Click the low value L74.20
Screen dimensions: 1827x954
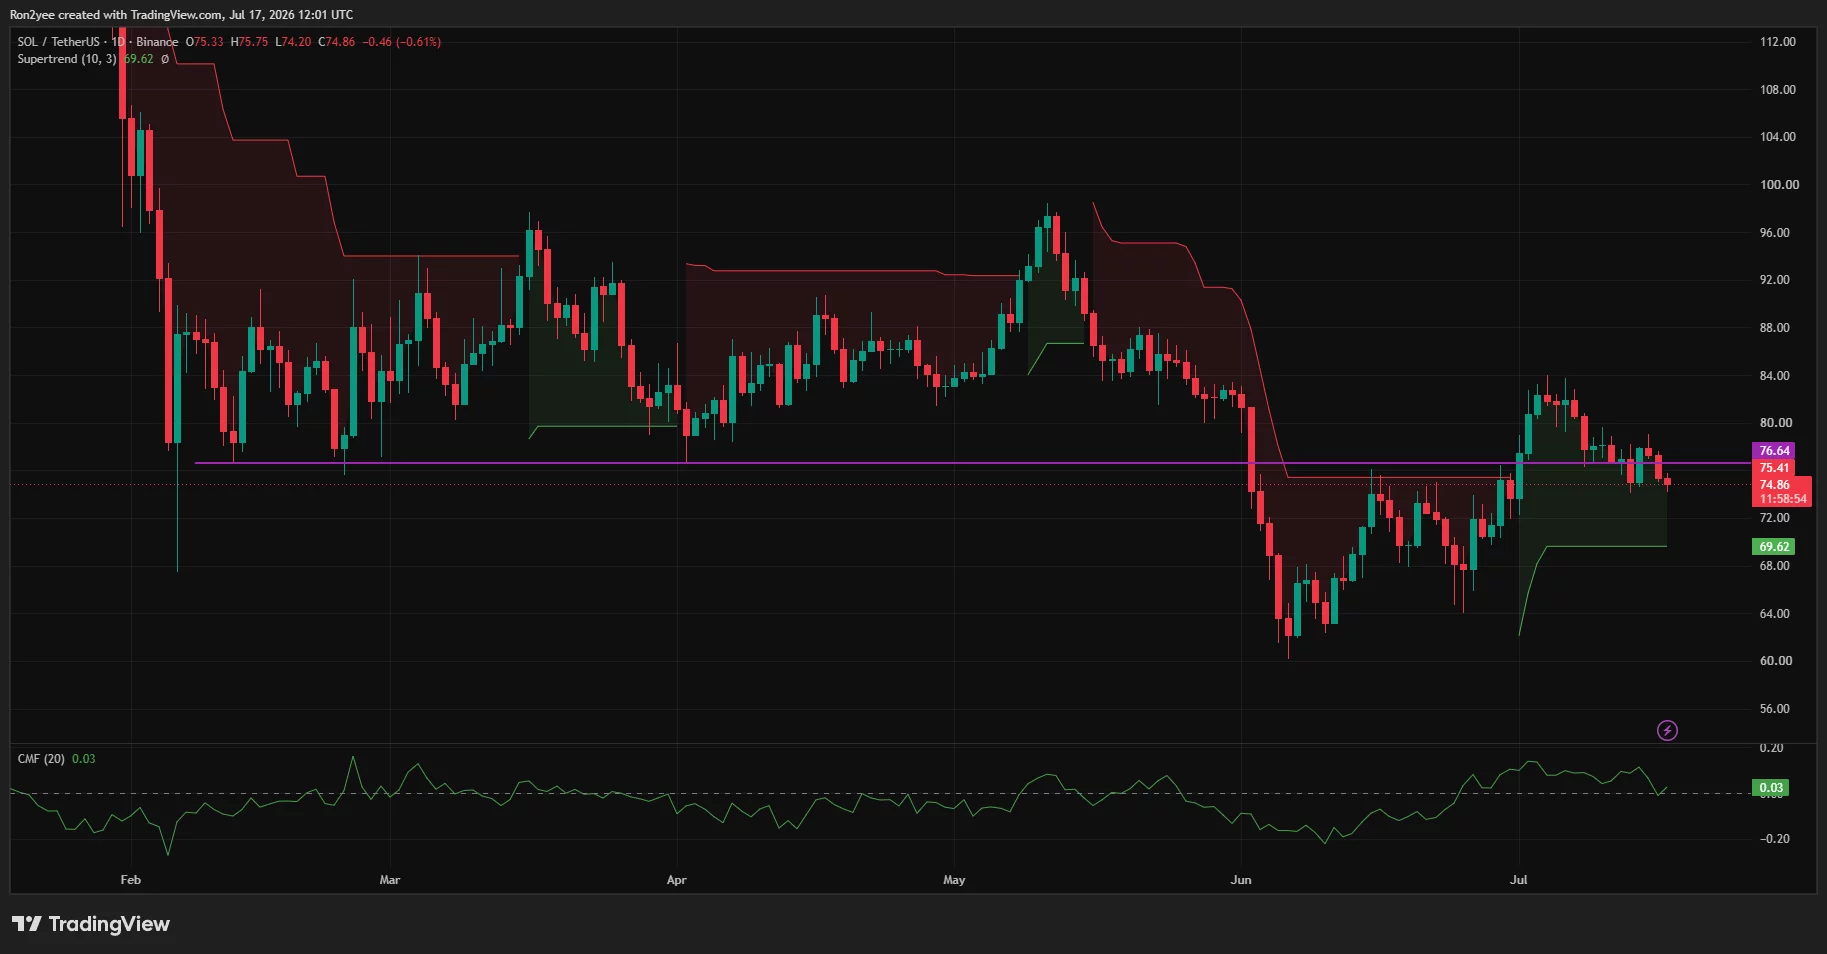293,42
